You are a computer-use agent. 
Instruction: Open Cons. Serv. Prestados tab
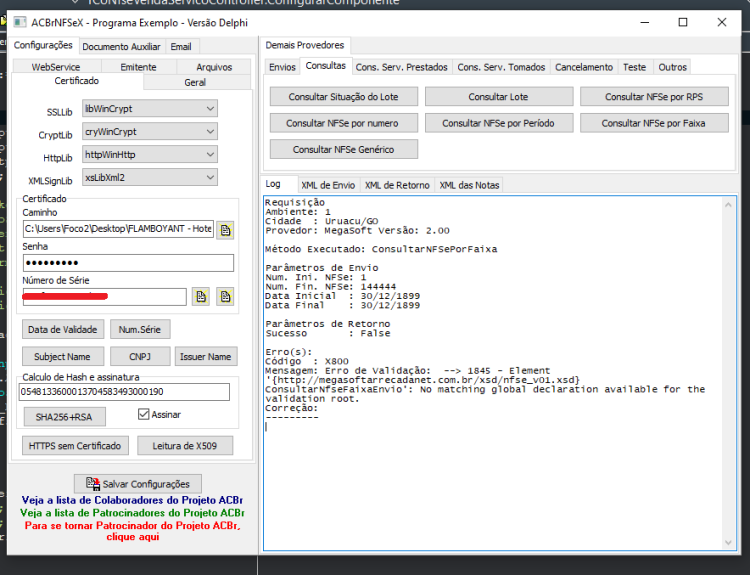402,67
